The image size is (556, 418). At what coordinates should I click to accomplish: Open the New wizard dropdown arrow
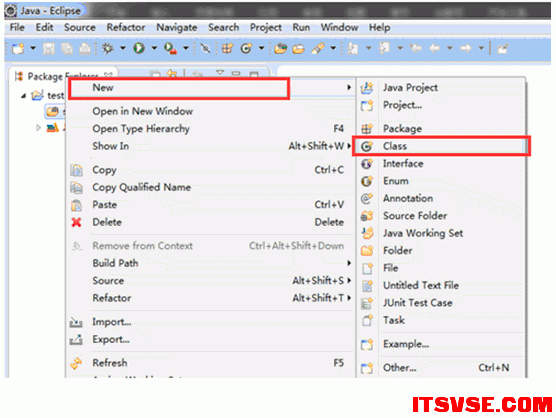[x=33, y=48]
